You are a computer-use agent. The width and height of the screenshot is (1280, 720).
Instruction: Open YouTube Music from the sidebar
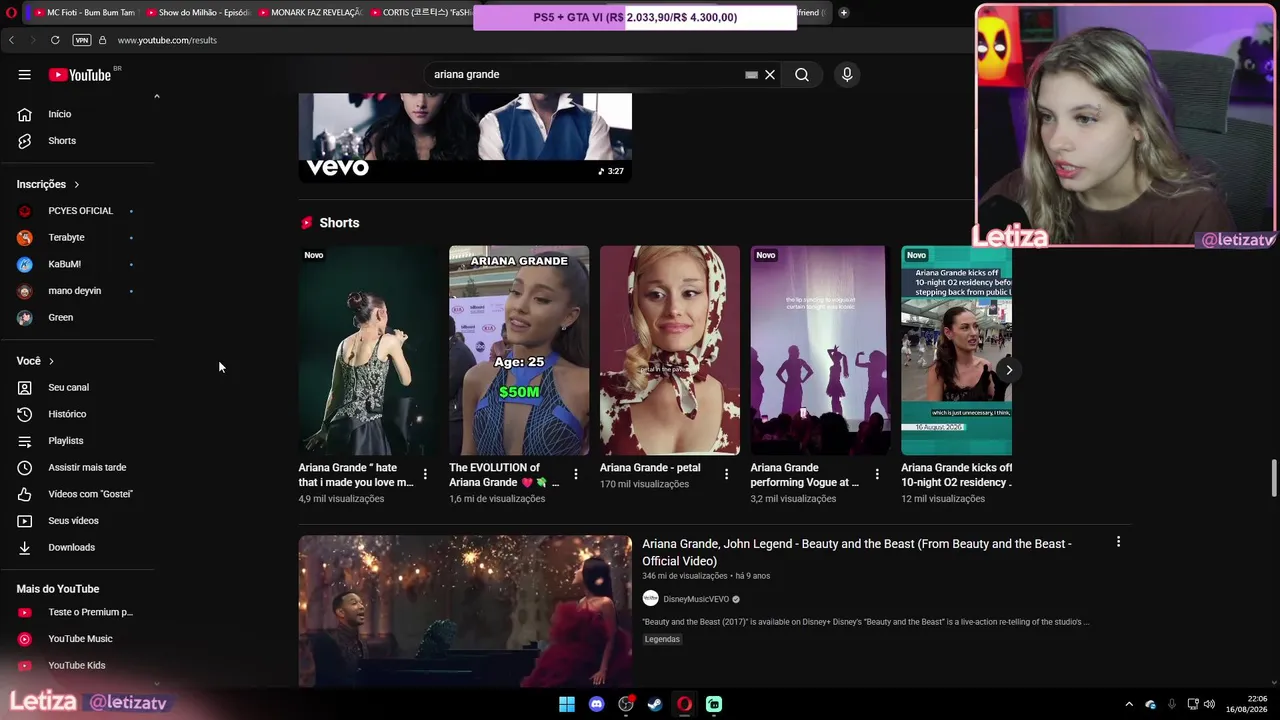click(80, 639)
